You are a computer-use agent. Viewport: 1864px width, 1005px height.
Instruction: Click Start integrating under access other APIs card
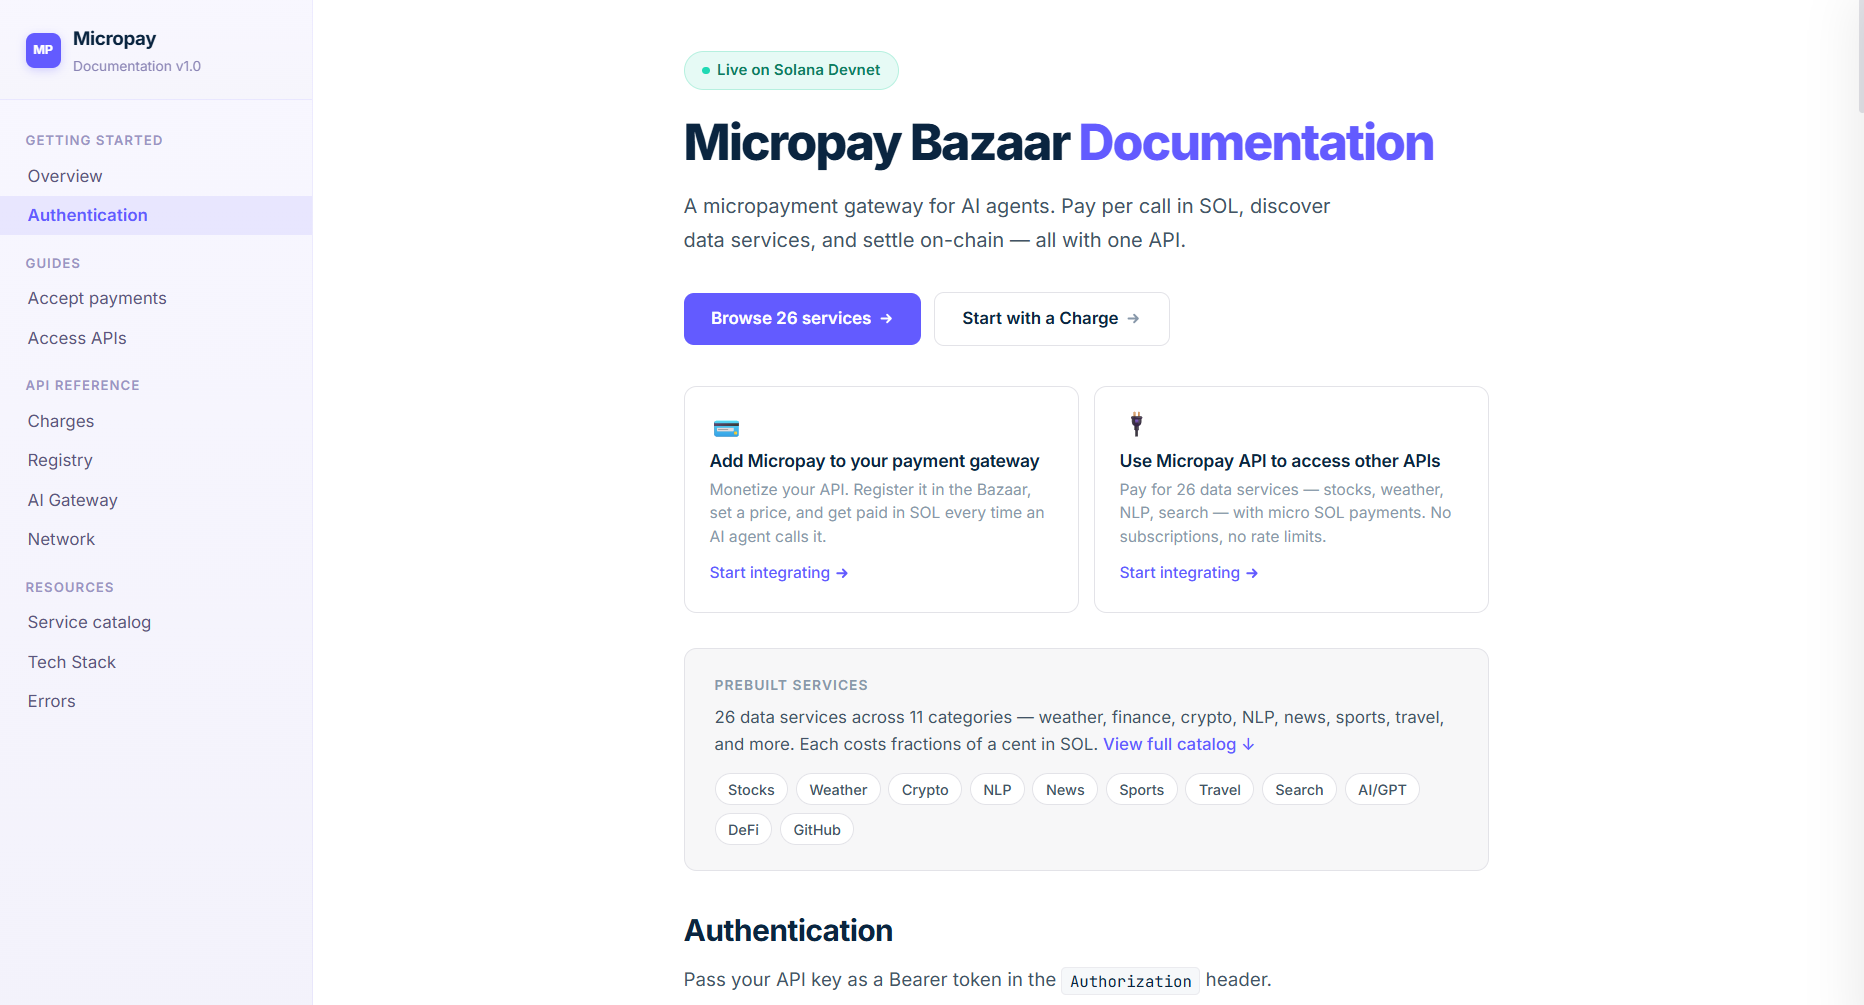coord(1189,573)
